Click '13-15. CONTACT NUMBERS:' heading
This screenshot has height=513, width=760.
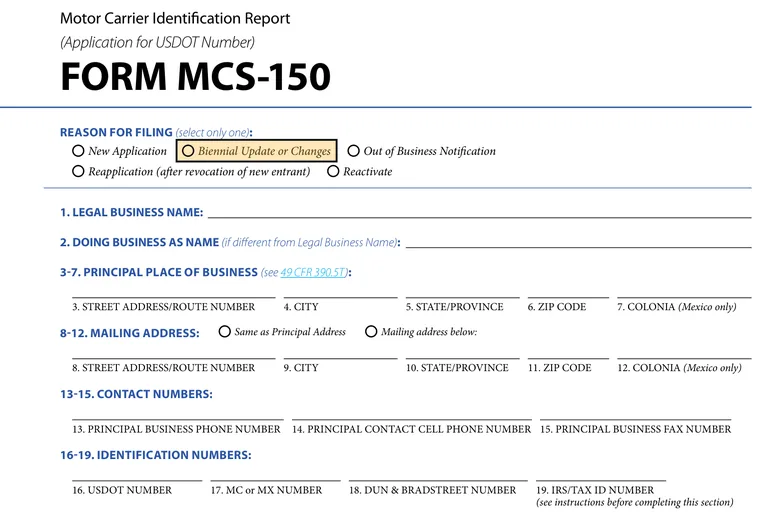[x=136, y=394]
